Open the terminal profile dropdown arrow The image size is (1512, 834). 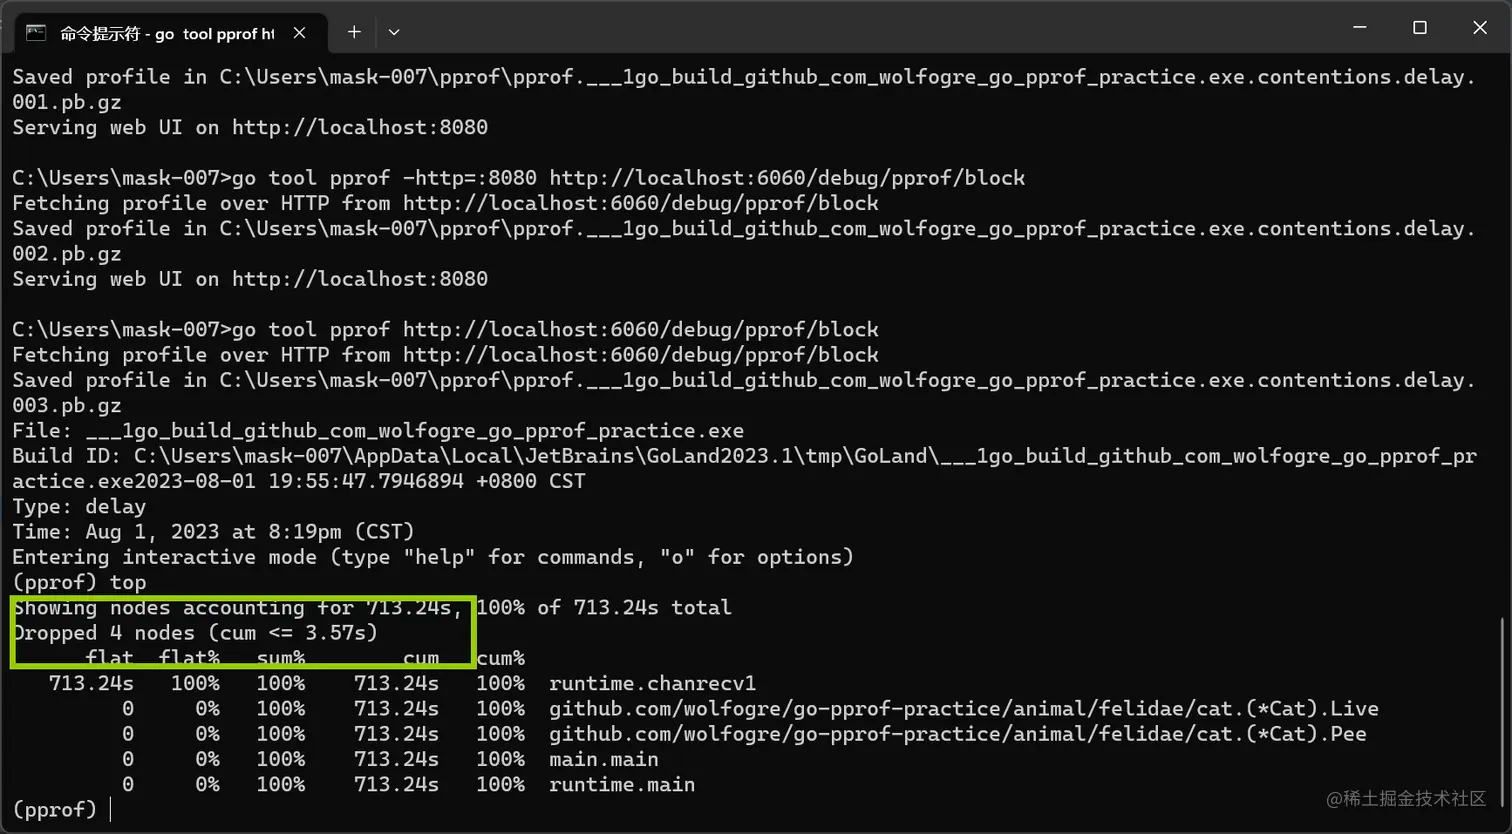tap(394, 32)
